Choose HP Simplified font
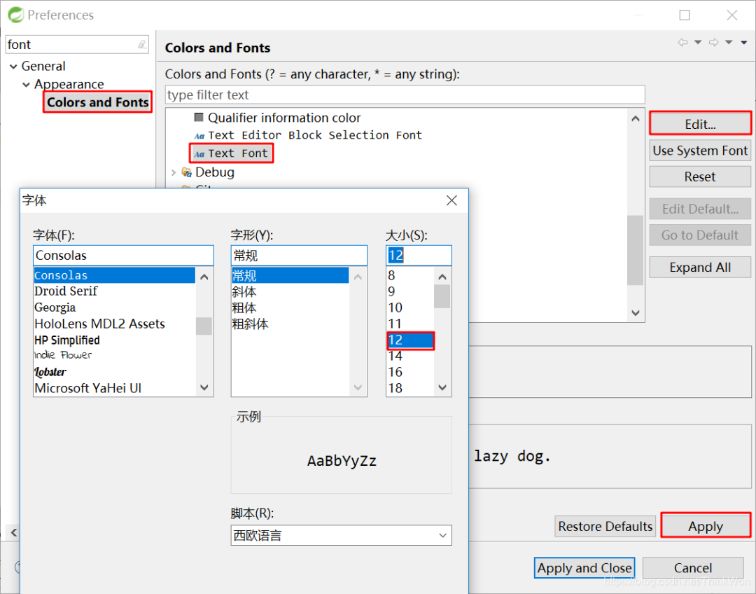This screenshot has width=756, height=594. (x=114, y=340)
